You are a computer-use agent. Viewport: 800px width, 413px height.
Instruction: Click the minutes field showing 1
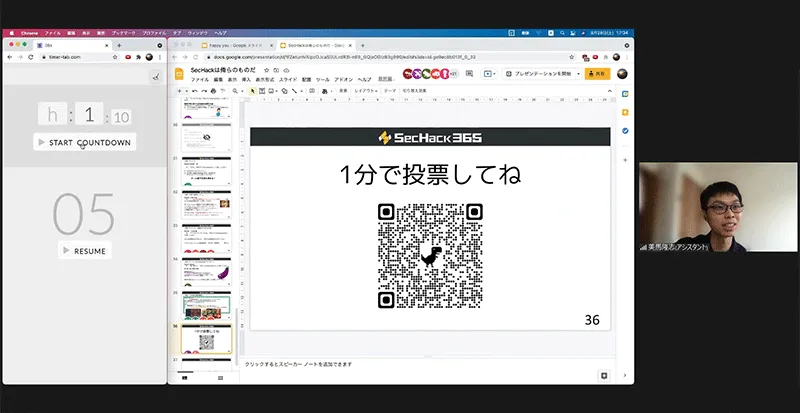[x=89, y=114]
